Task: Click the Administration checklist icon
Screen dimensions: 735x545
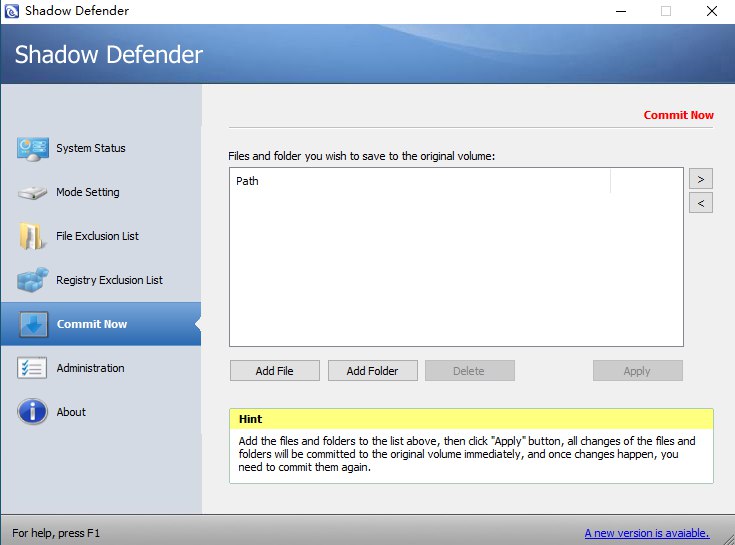Action: 32,368
